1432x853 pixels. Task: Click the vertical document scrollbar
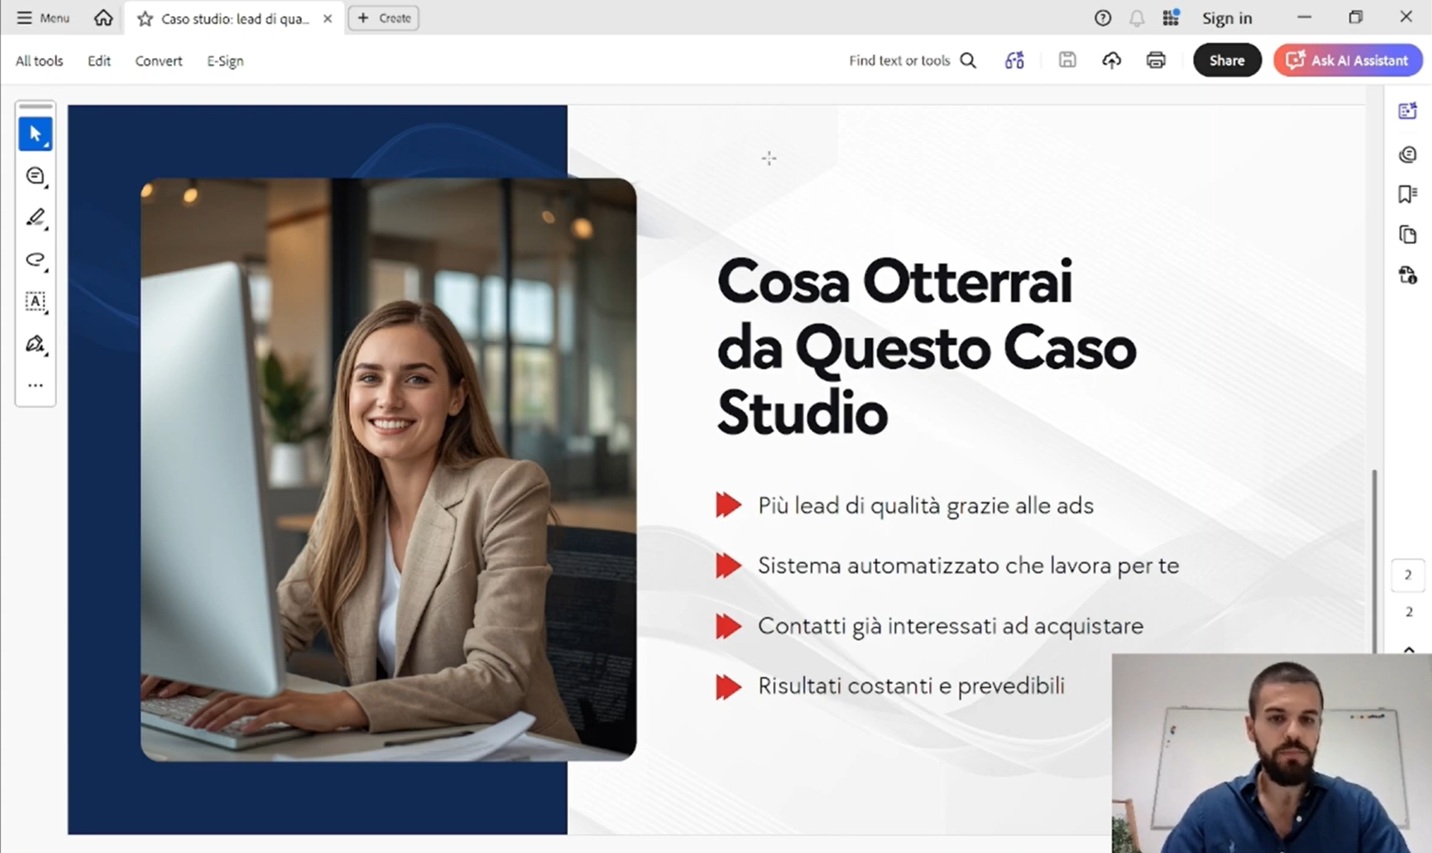tap(1374, 560)
